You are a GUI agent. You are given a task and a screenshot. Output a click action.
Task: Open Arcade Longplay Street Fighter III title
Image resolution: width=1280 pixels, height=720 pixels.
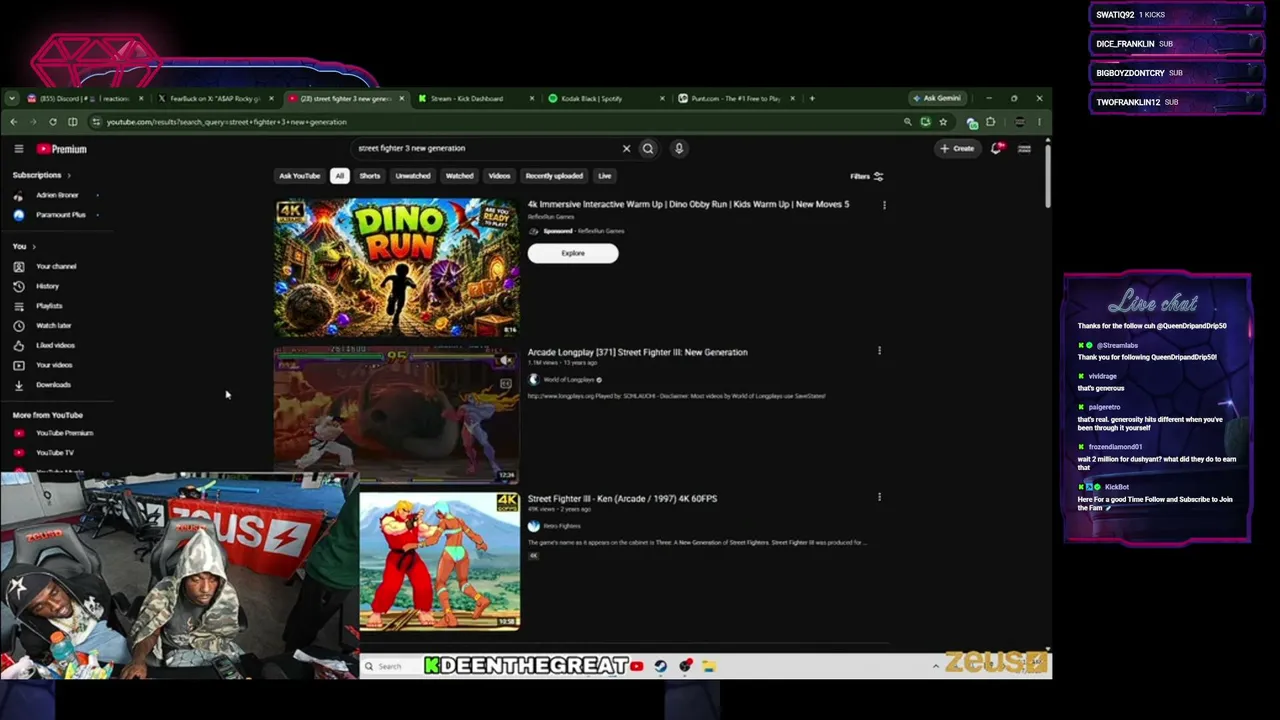637,352
